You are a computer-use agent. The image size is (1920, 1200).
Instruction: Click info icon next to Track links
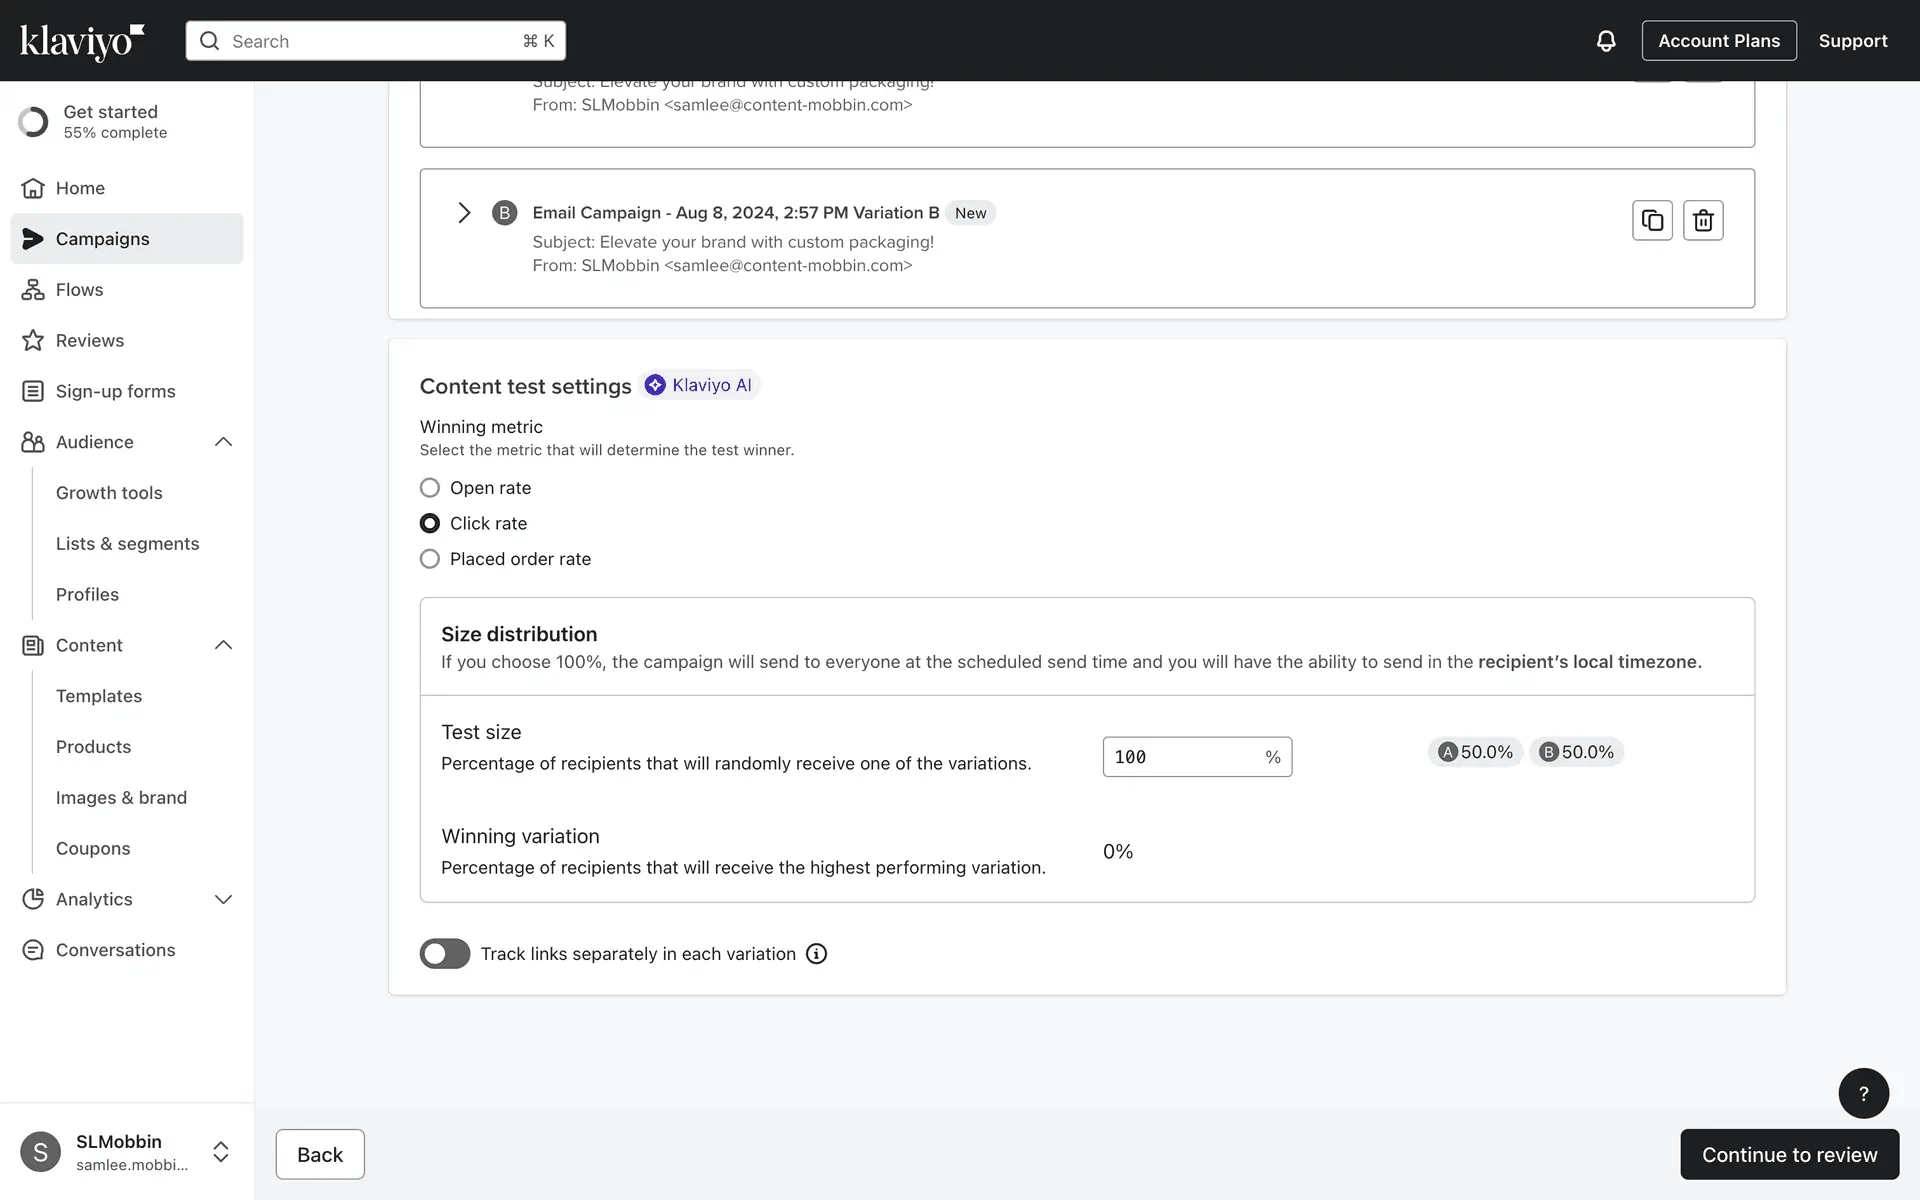[x=816, y=954]
